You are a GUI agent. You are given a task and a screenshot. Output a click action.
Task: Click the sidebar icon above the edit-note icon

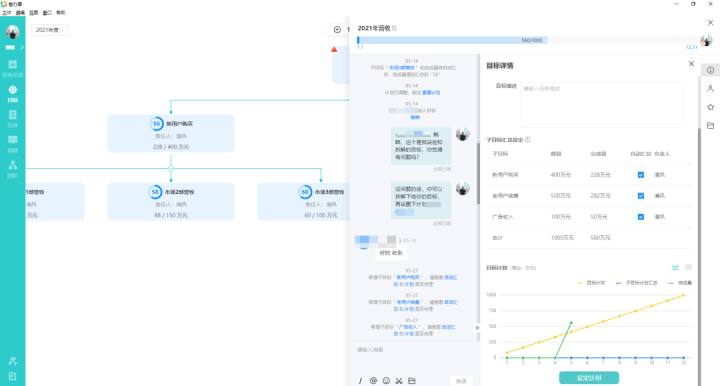12,361
